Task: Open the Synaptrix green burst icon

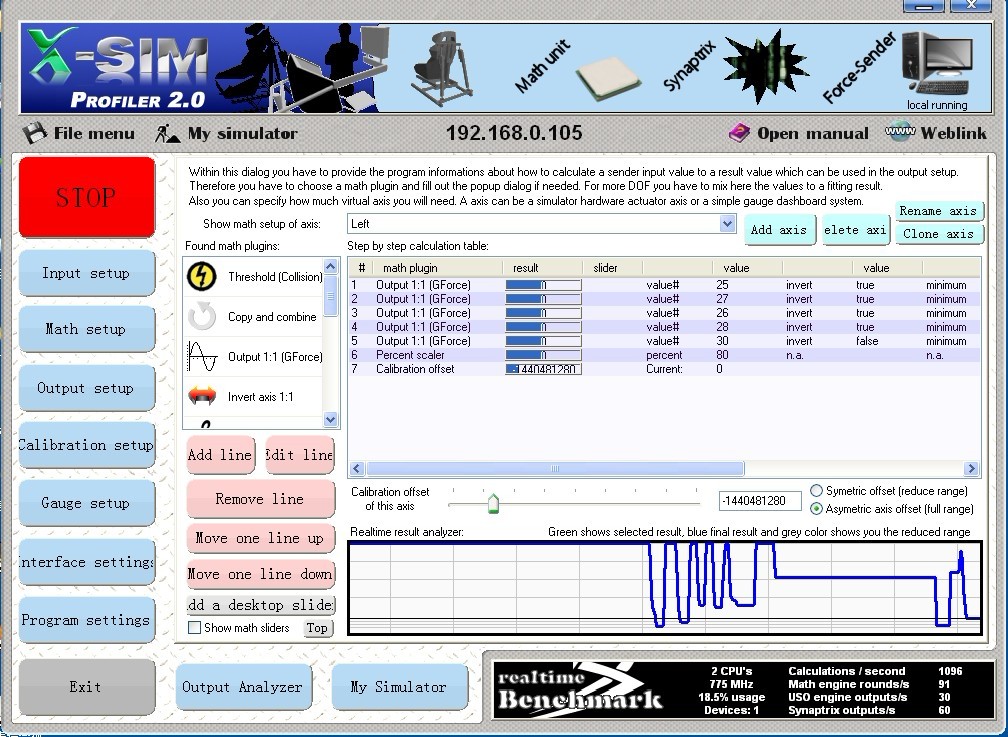Action: coord(764,66)
